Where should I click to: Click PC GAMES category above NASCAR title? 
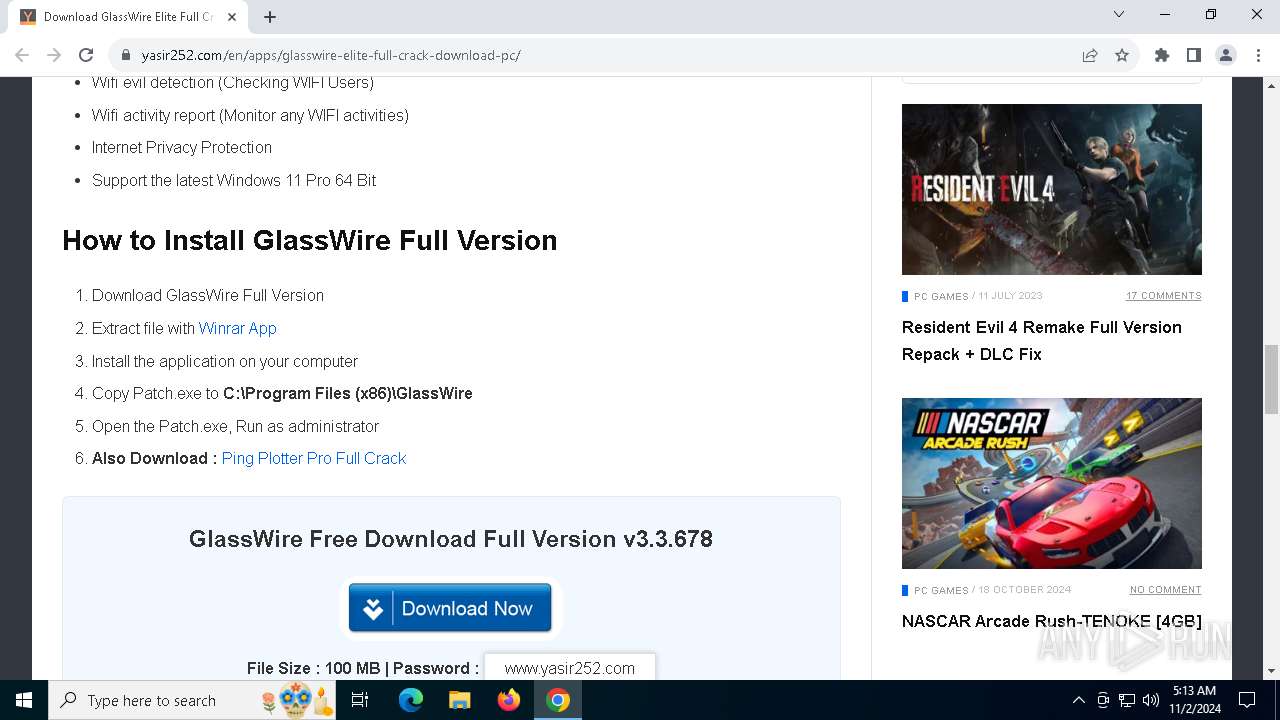941,590
